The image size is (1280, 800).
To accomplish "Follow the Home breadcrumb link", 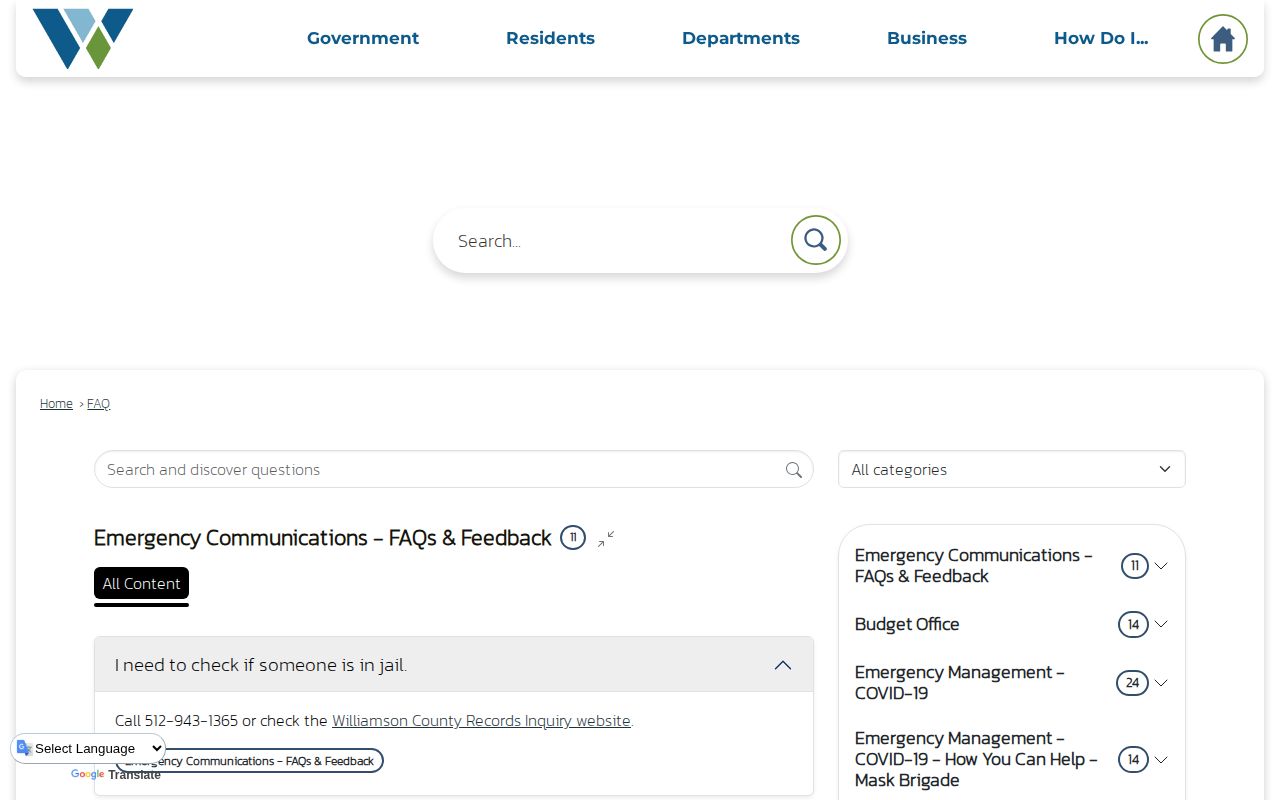I will [x=56, y=404].
